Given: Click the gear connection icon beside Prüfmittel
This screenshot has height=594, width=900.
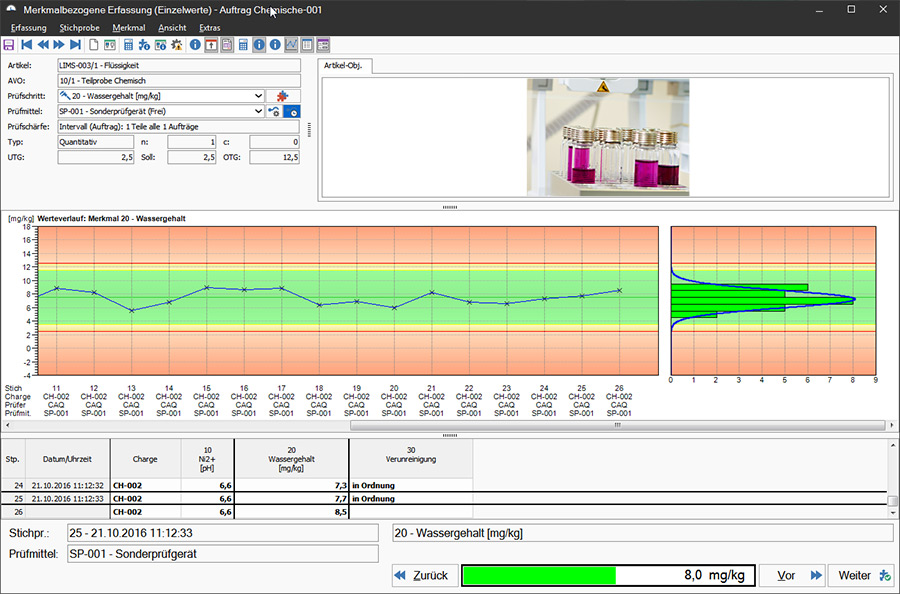Looking at the screenshot, I should [273, 111].
